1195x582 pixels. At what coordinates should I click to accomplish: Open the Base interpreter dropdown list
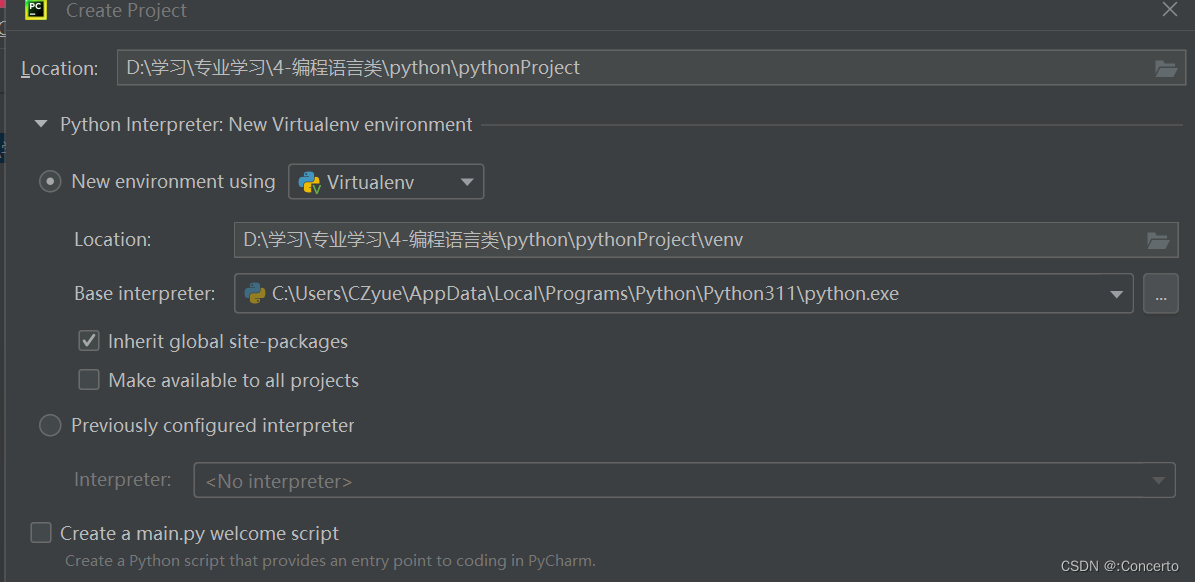coord(1116,293)
